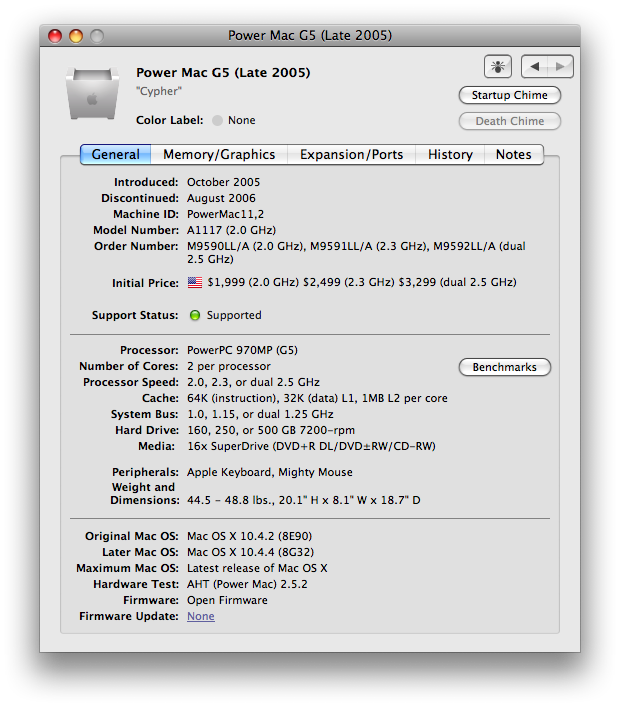Open the Firmware Update None link
The image size is (620, 707).
click(201, 616)
